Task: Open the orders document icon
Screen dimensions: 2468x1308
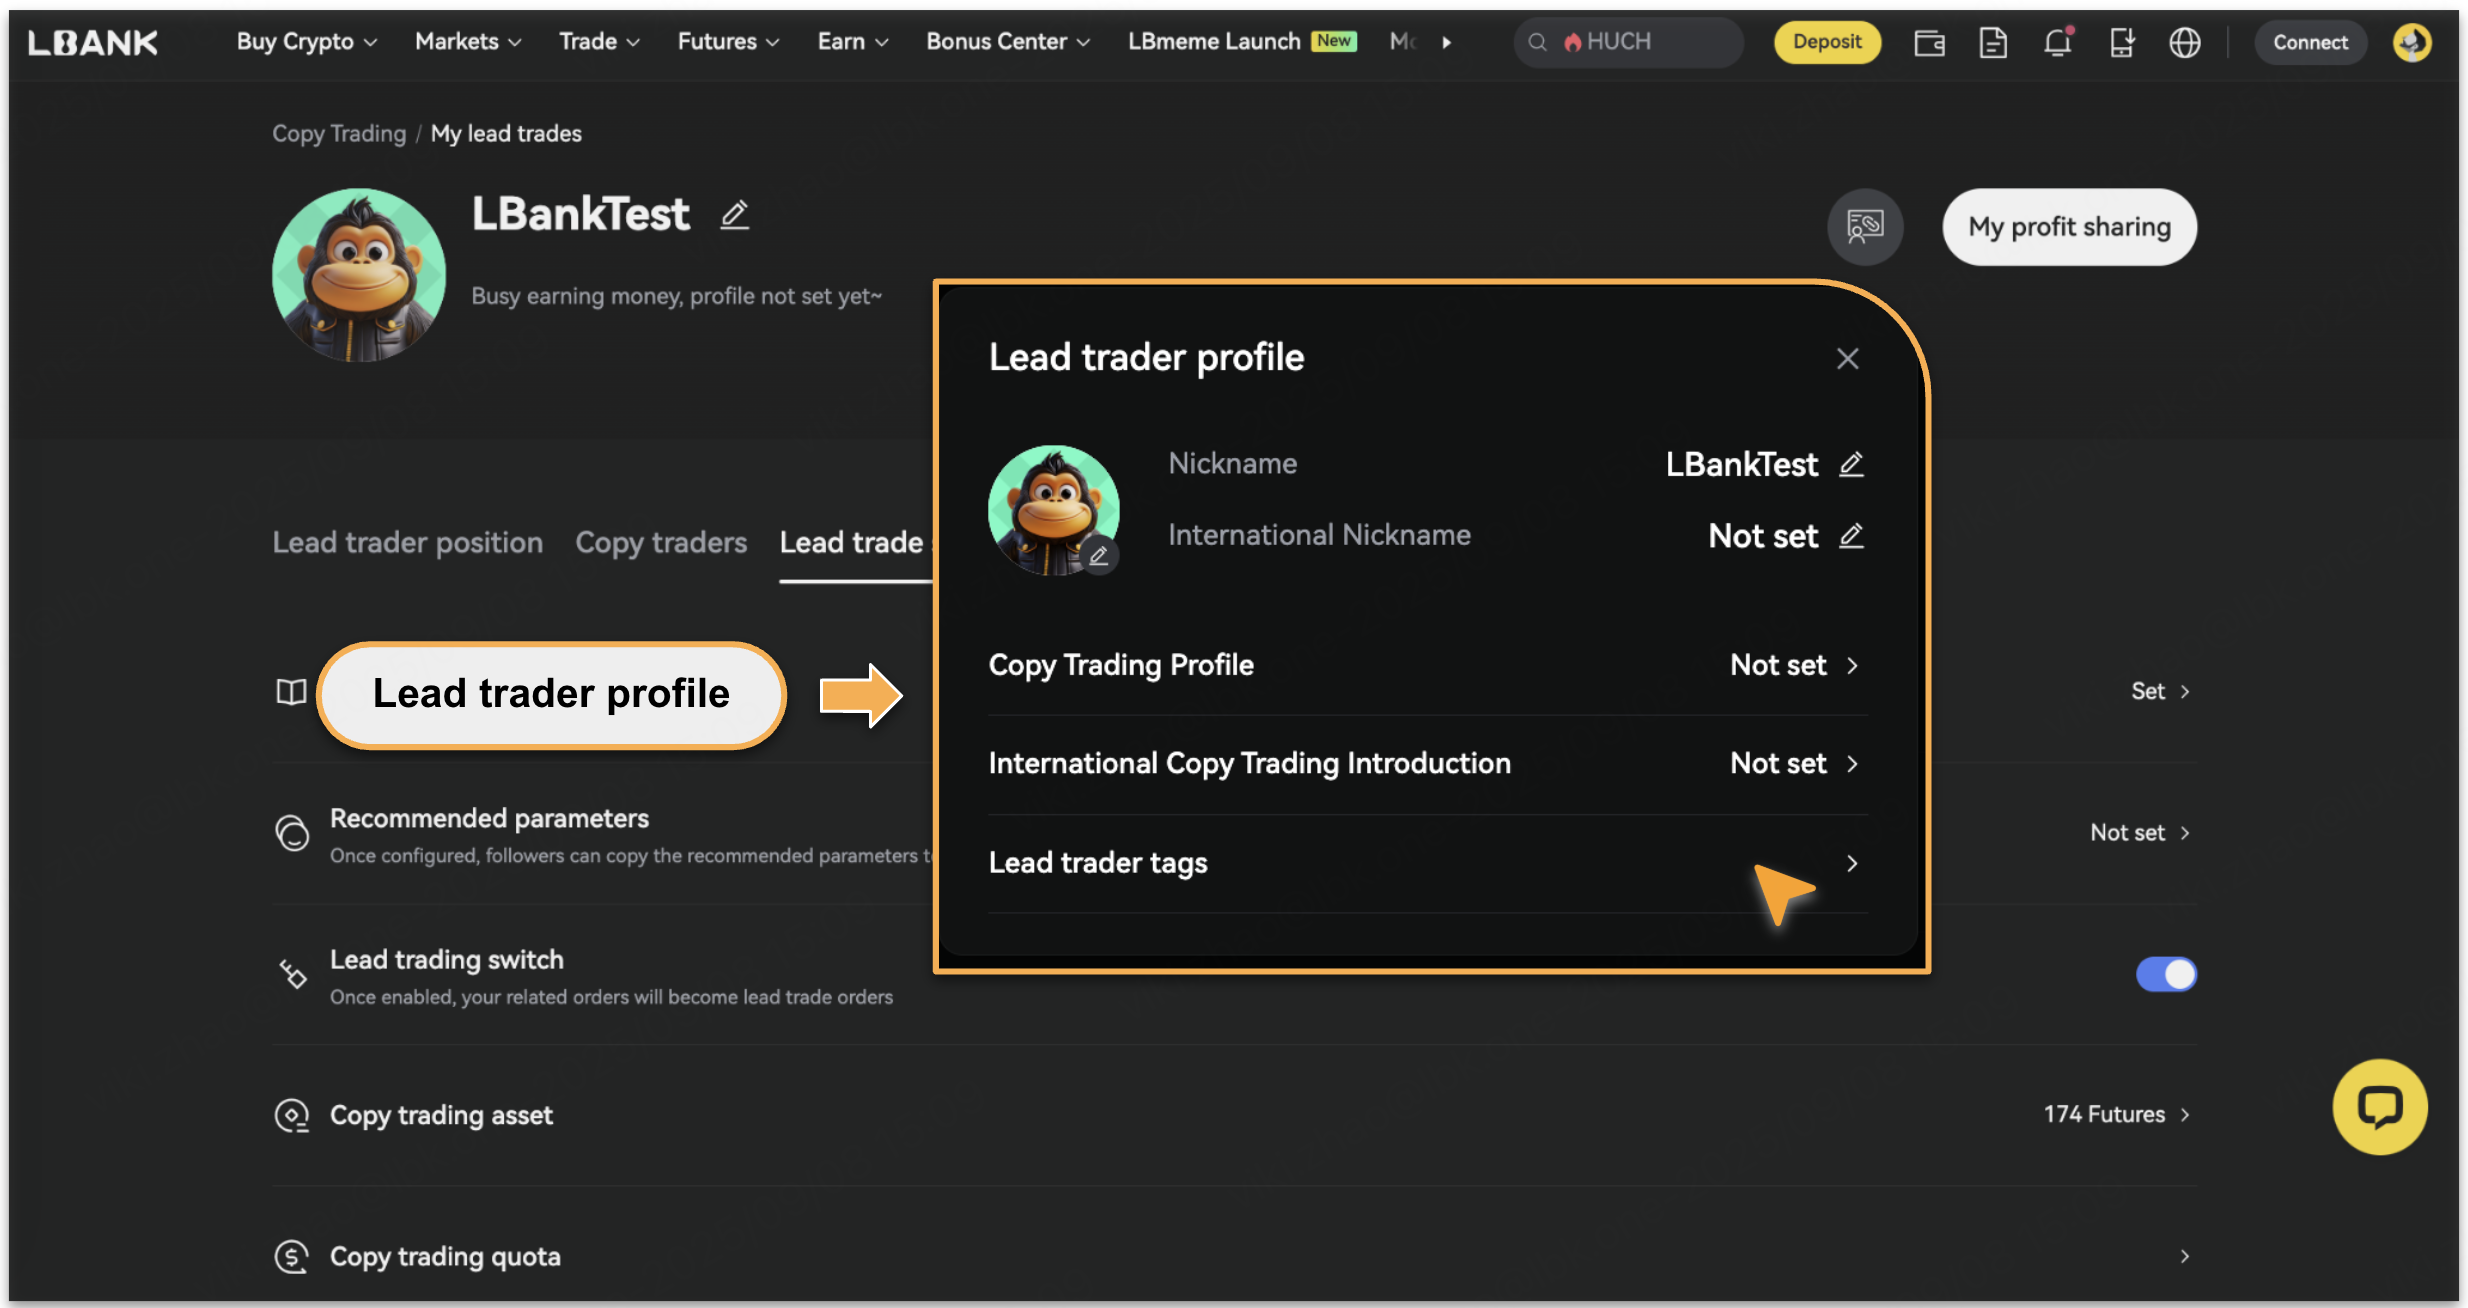Action: (x=1992, y=42)
